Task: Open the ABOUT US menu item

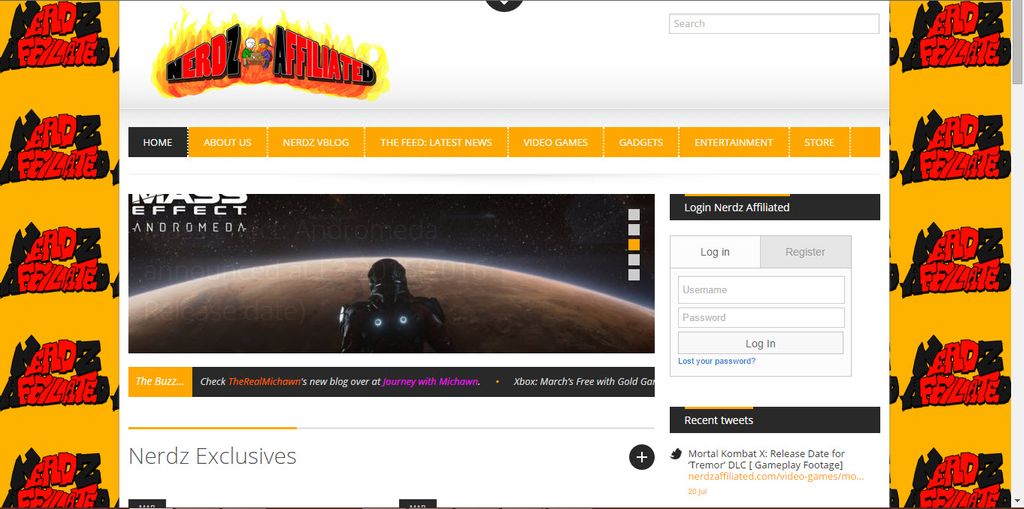Action: click(x=227, y=142)
